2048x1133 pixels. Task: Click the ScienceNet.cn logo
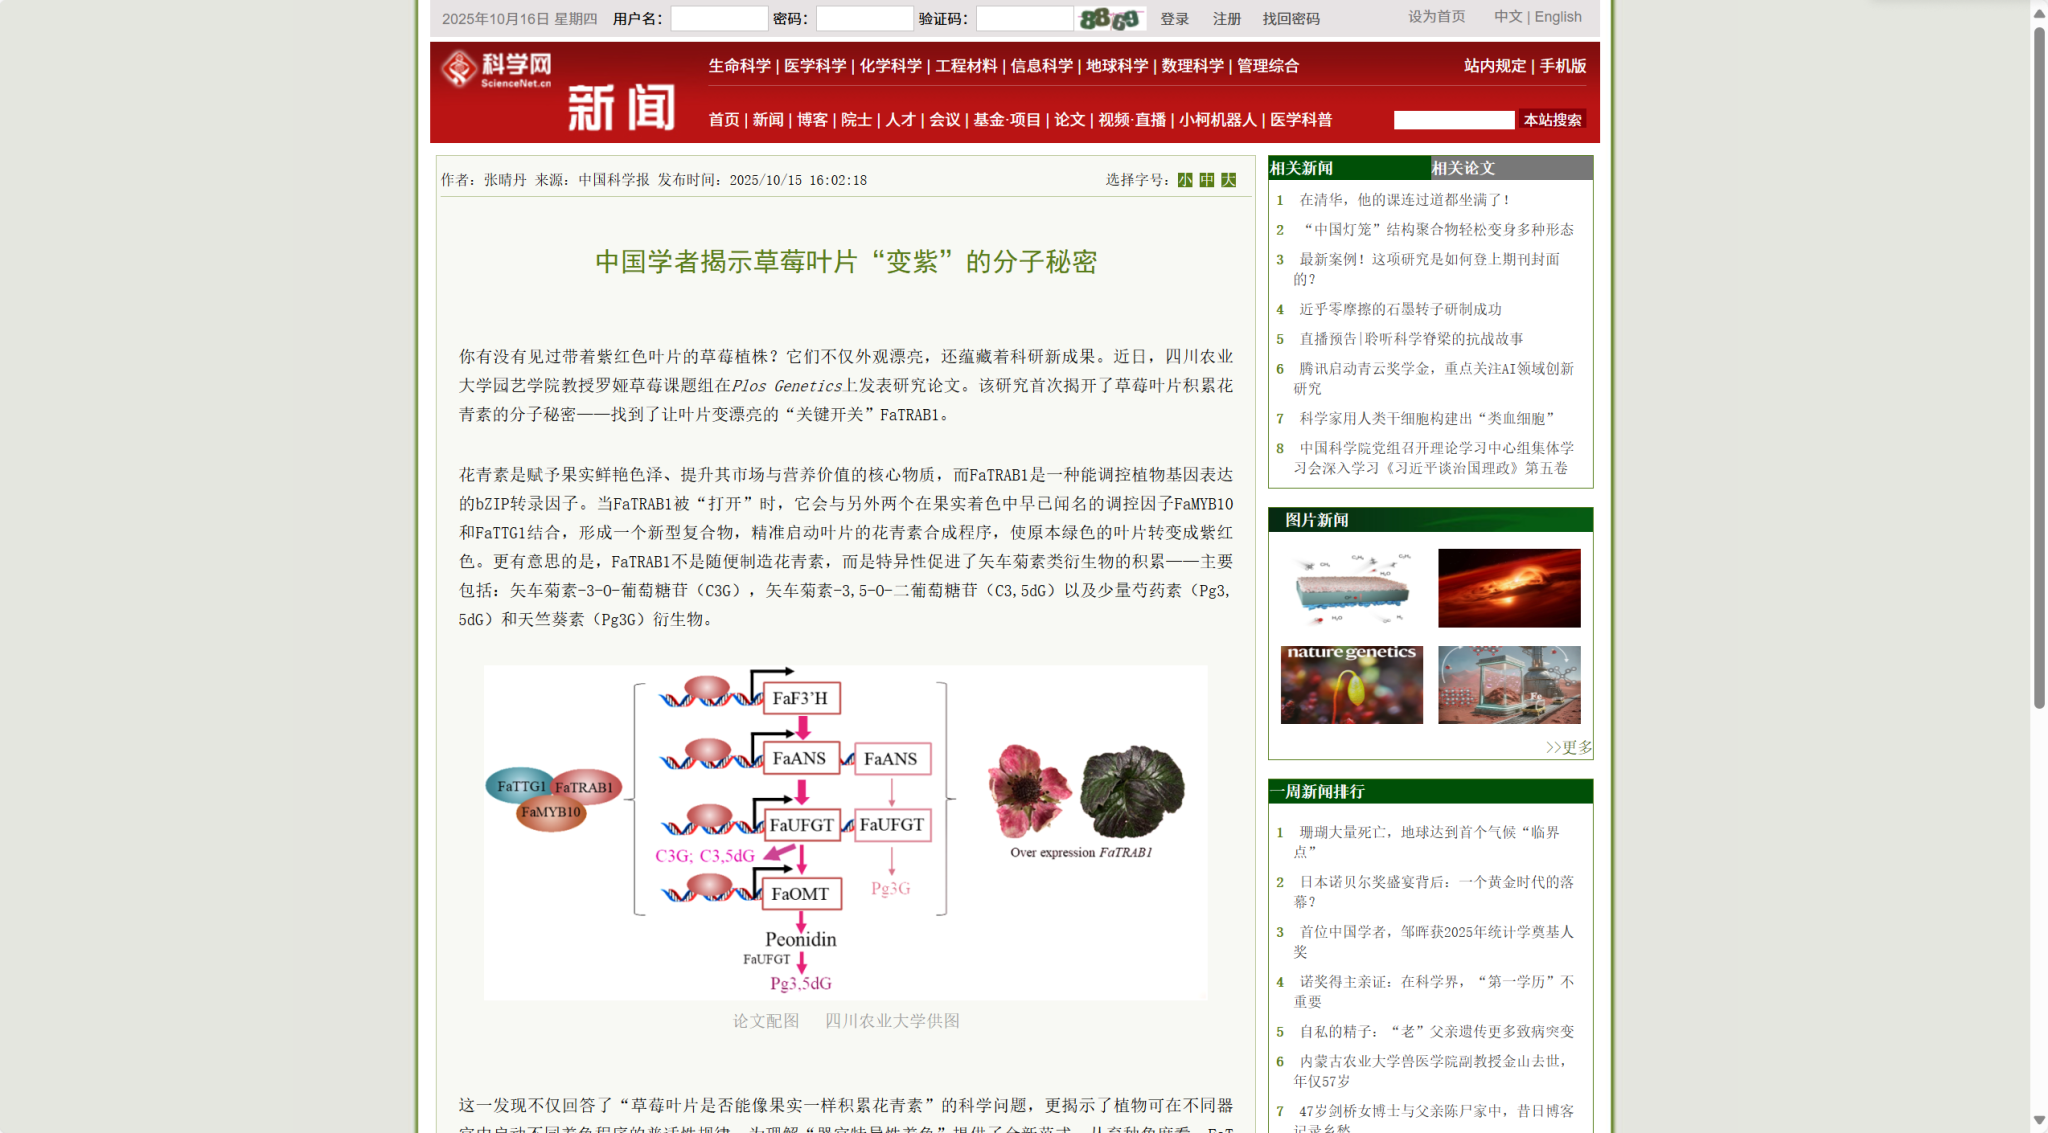(x=497, y=70)
